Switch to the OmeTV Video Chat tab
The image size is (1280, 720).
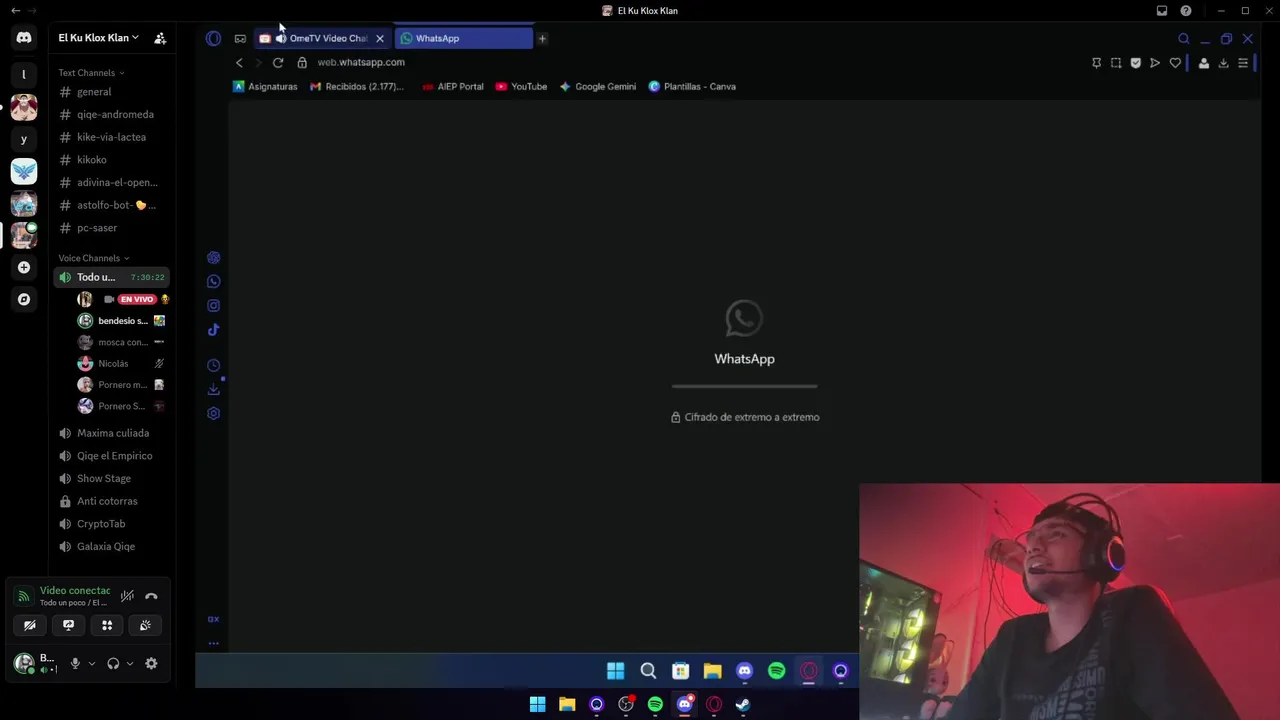[322, 38]
